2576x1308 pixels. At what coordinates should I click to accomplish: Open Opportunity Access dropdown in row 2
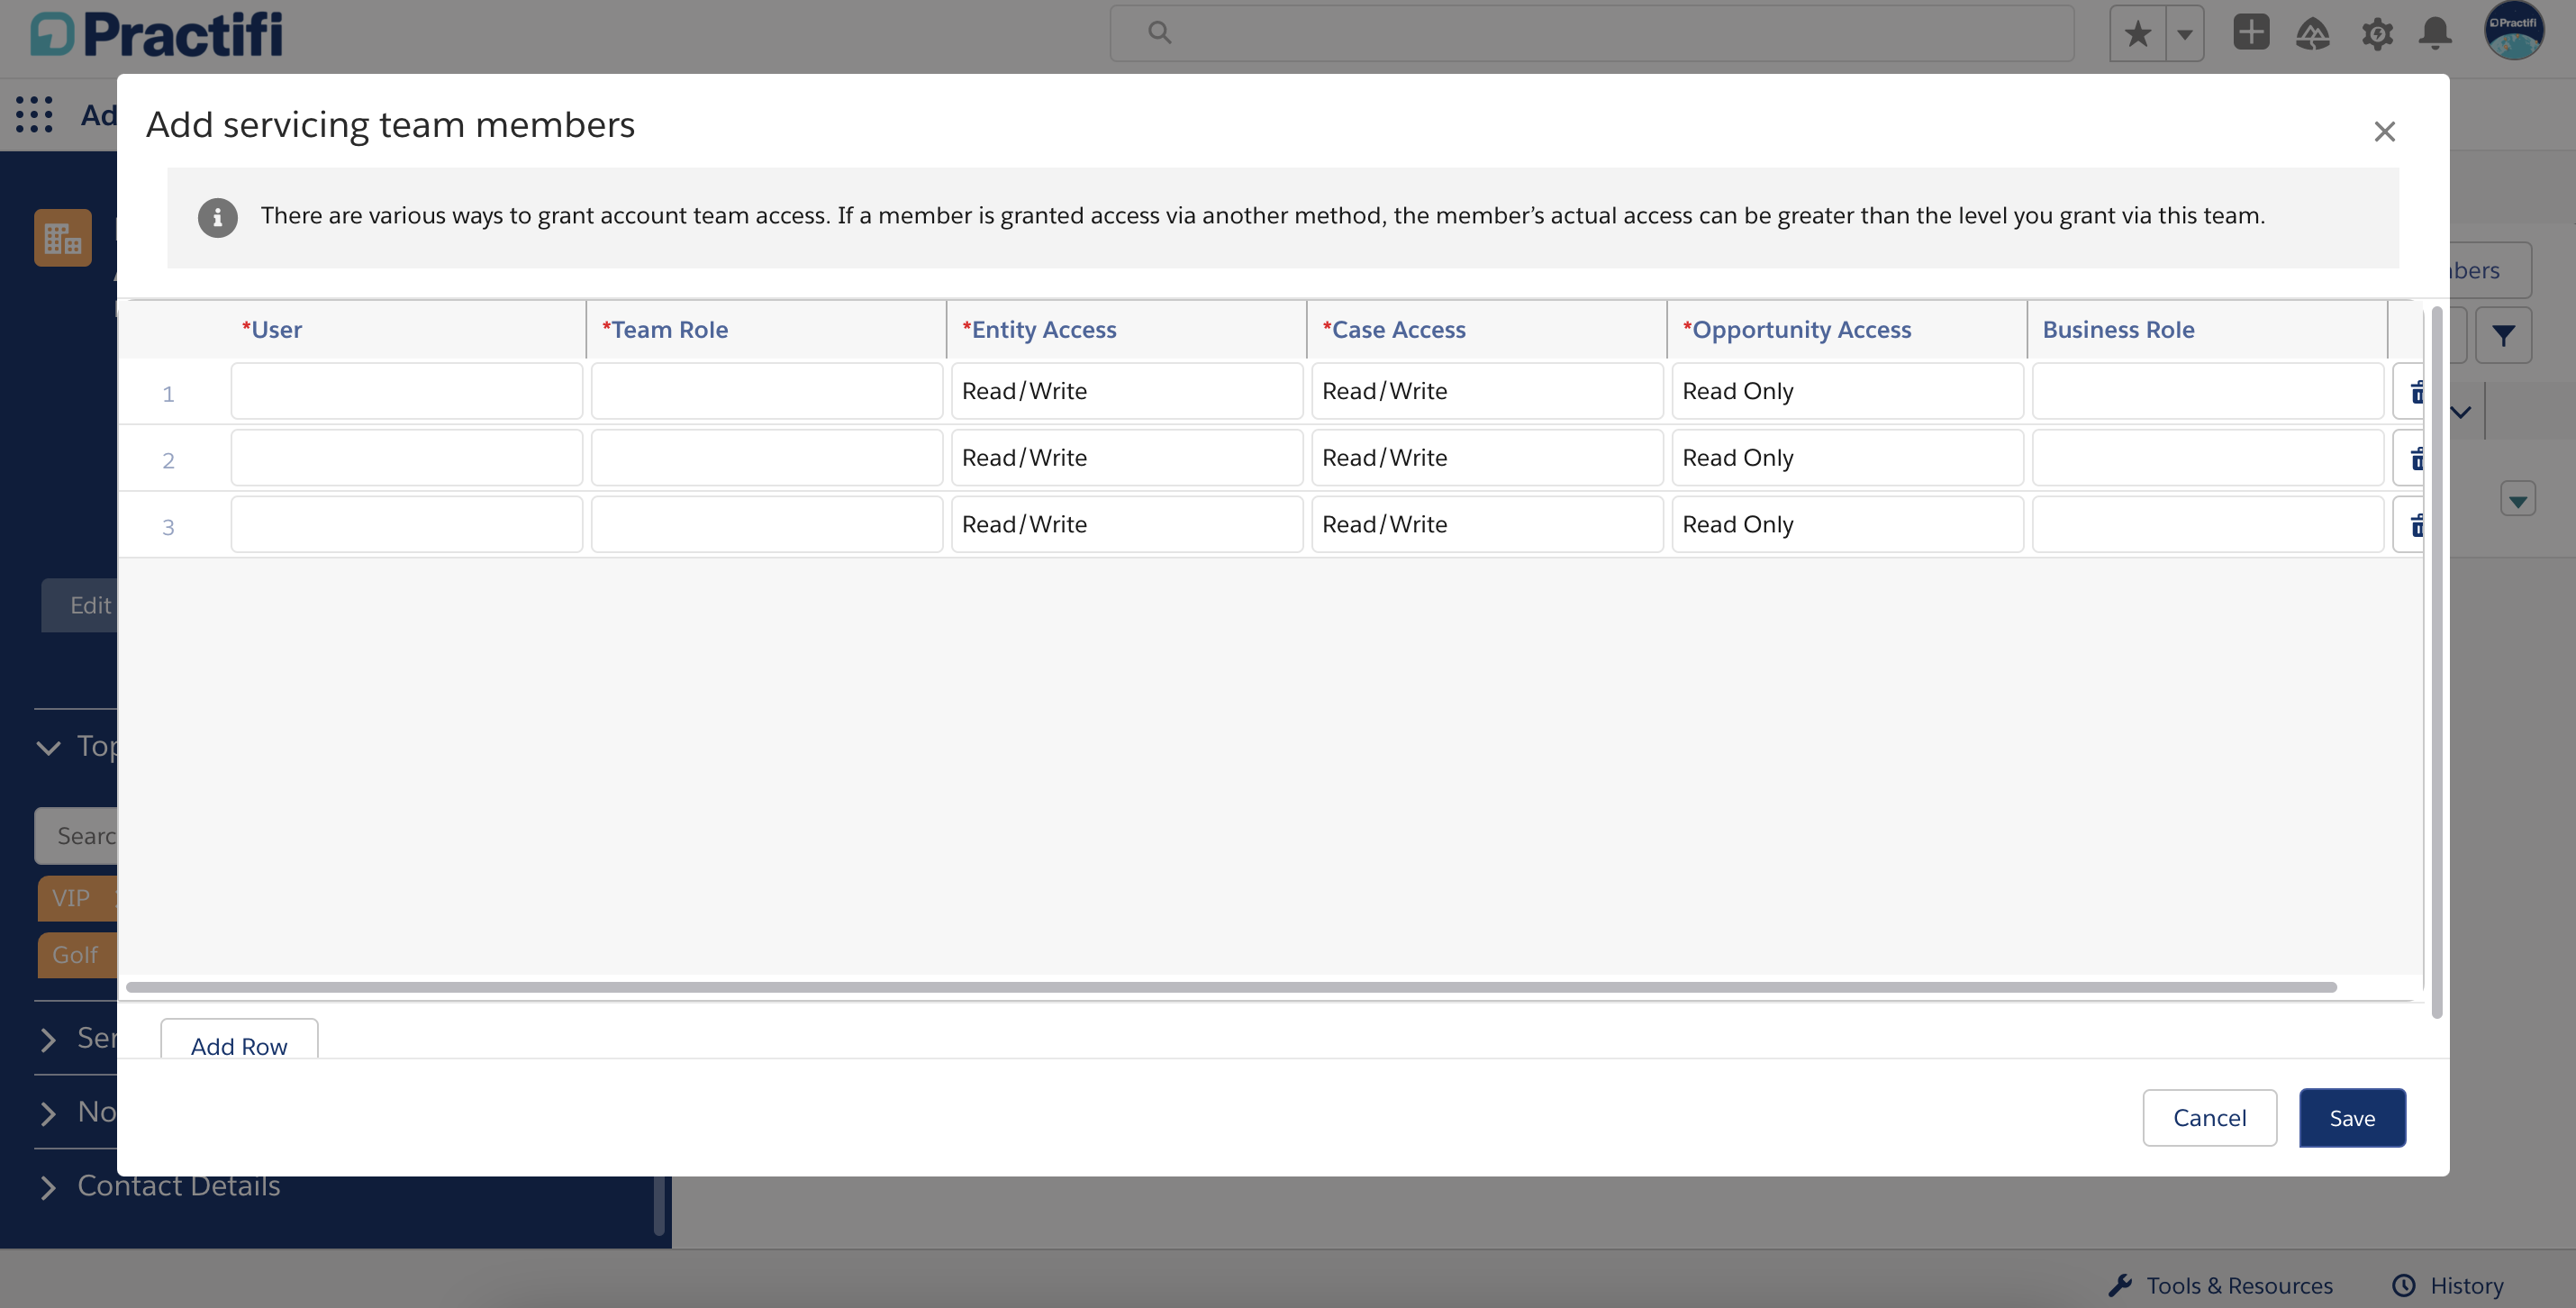point(1847,458)
